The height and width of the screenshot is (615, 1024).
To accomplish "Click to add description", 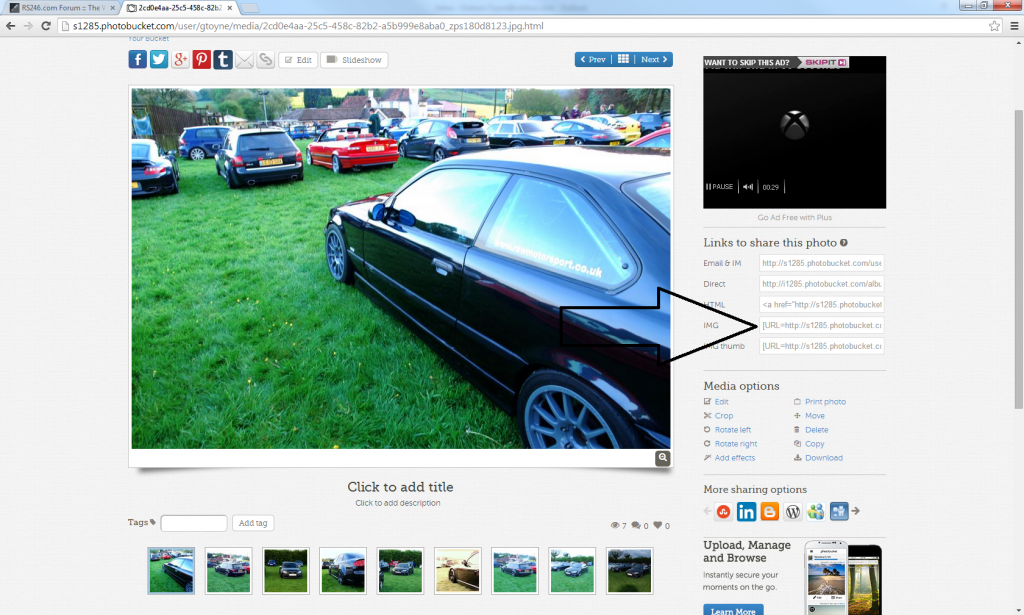I will 398,503.
